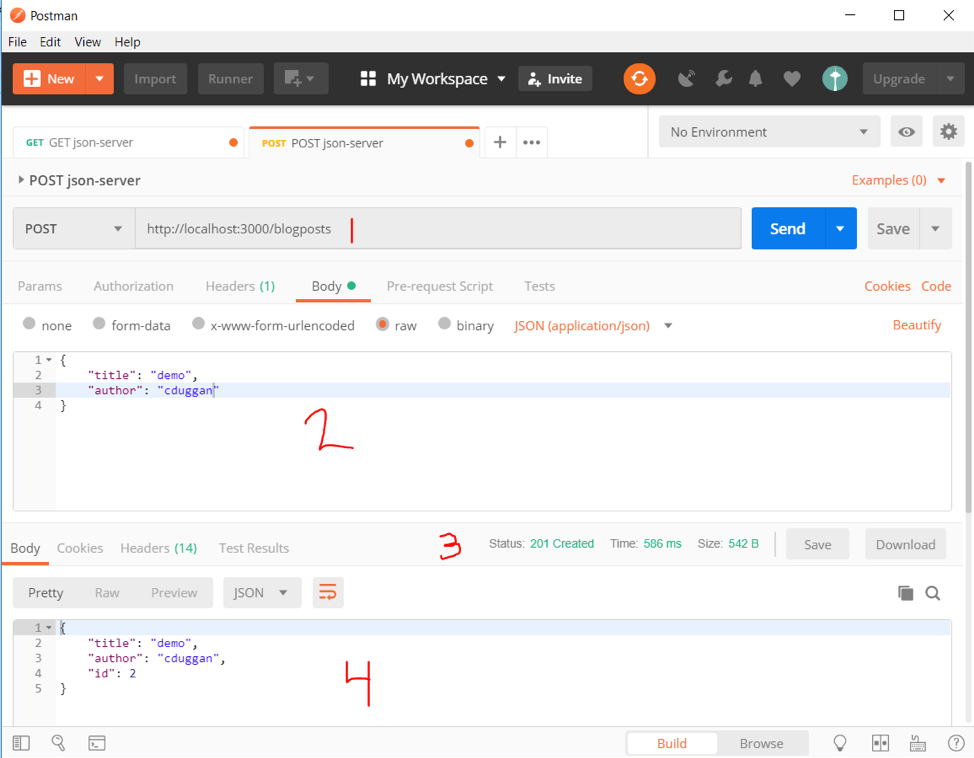Click the sync status icon
This screenshot has width=974, height=758.
click(x=639, y=79)
